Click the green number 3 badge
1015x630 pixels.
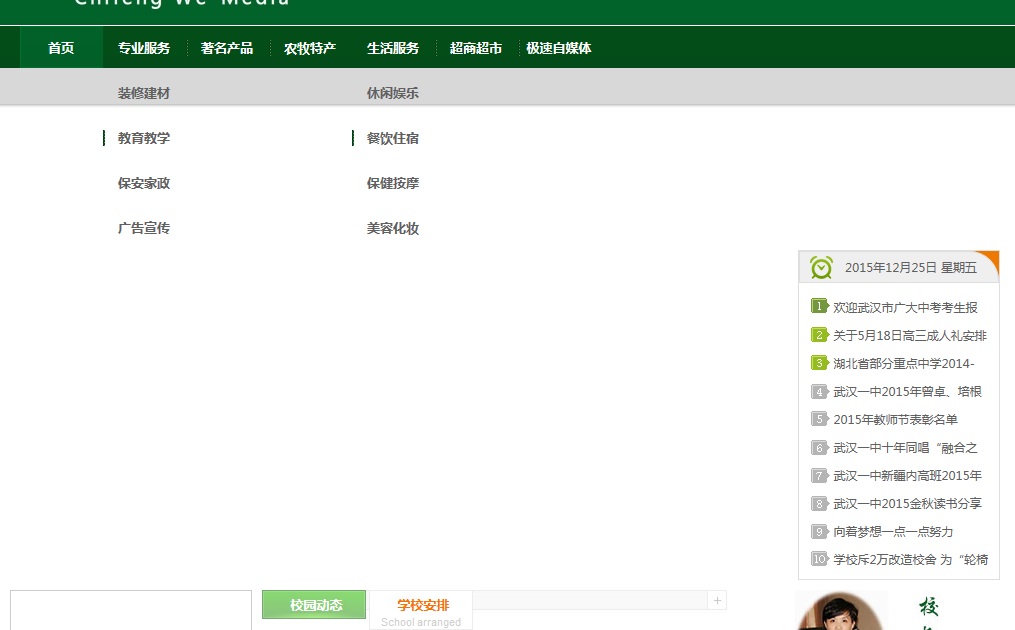coord(819,363)
